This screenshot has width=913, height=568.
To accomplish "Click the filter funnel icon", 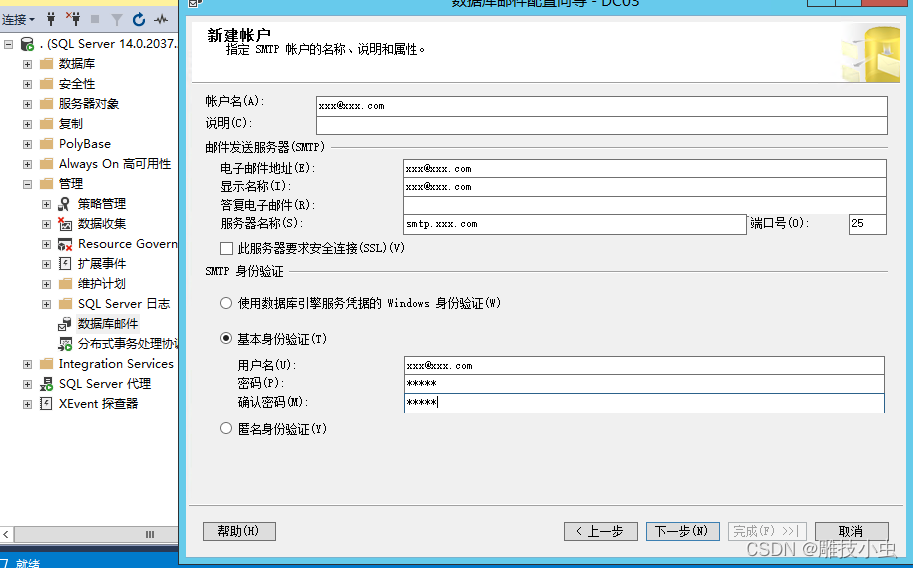I will tap(116, 20).
